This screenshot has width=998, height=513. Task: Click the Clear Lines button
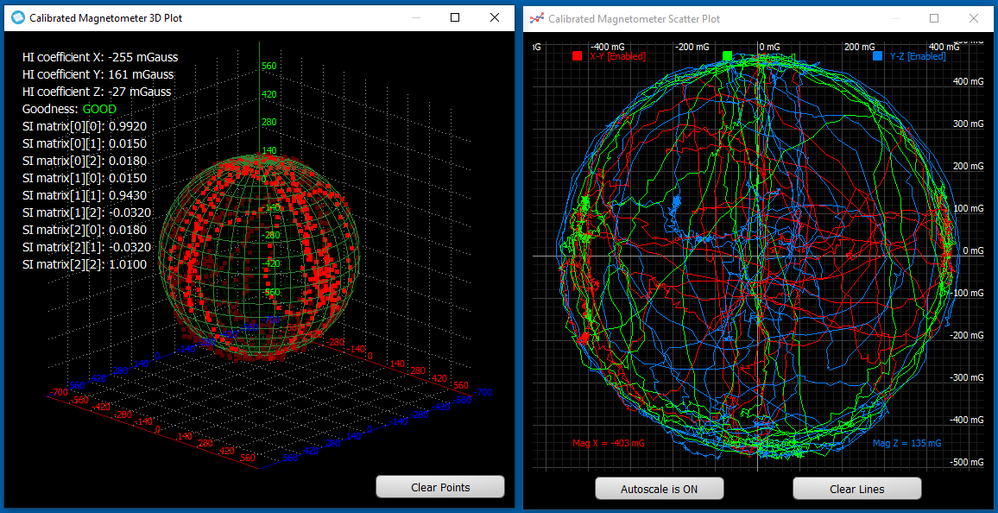pyautogui.click(x=857, y=489)
